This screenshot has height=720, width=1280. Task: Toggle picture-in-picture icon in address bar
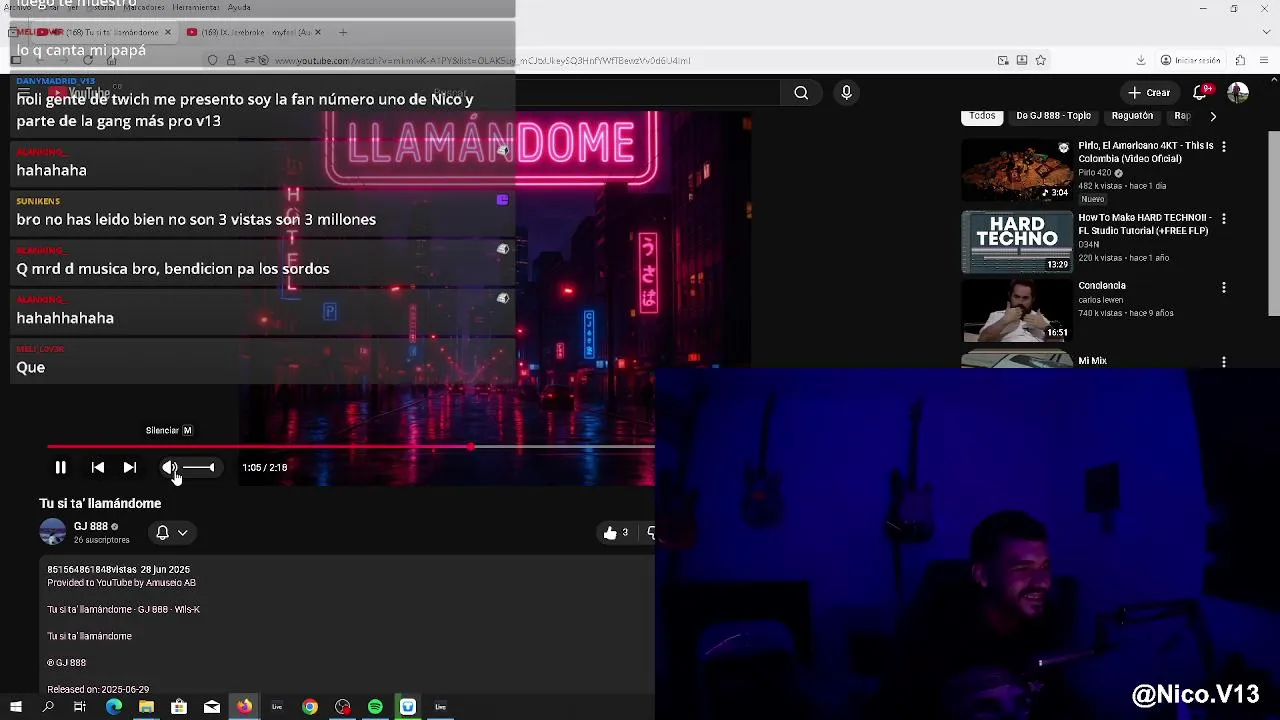tap(1003, 60)
